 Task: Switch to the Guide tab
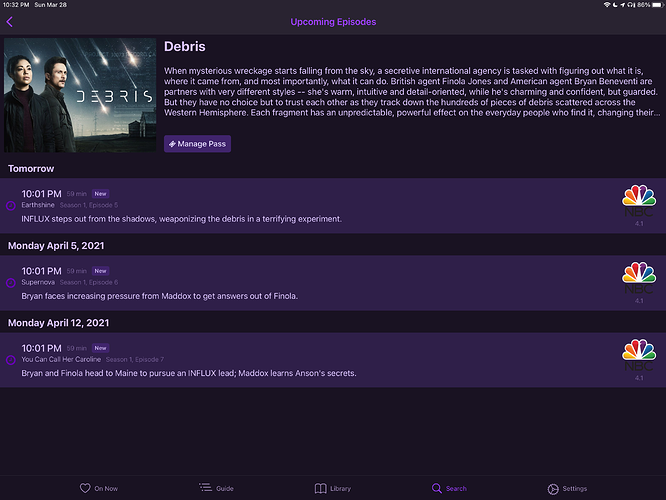pos(216,488)
